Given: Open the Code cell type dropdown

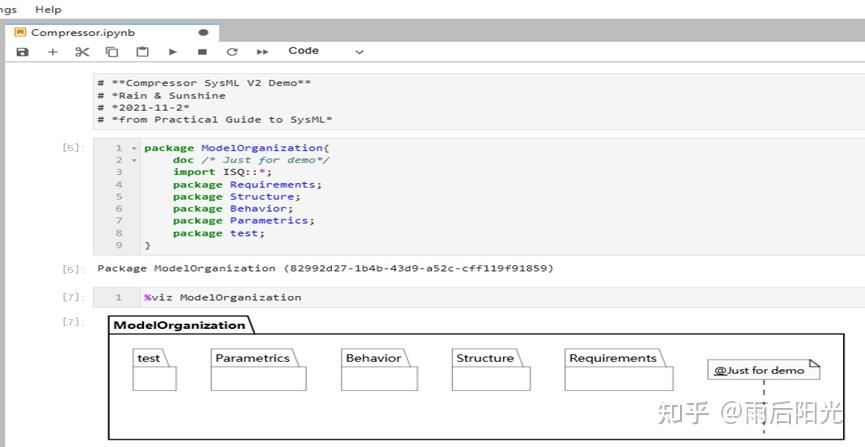Looking at the screenshot, I should coord(326,51).
